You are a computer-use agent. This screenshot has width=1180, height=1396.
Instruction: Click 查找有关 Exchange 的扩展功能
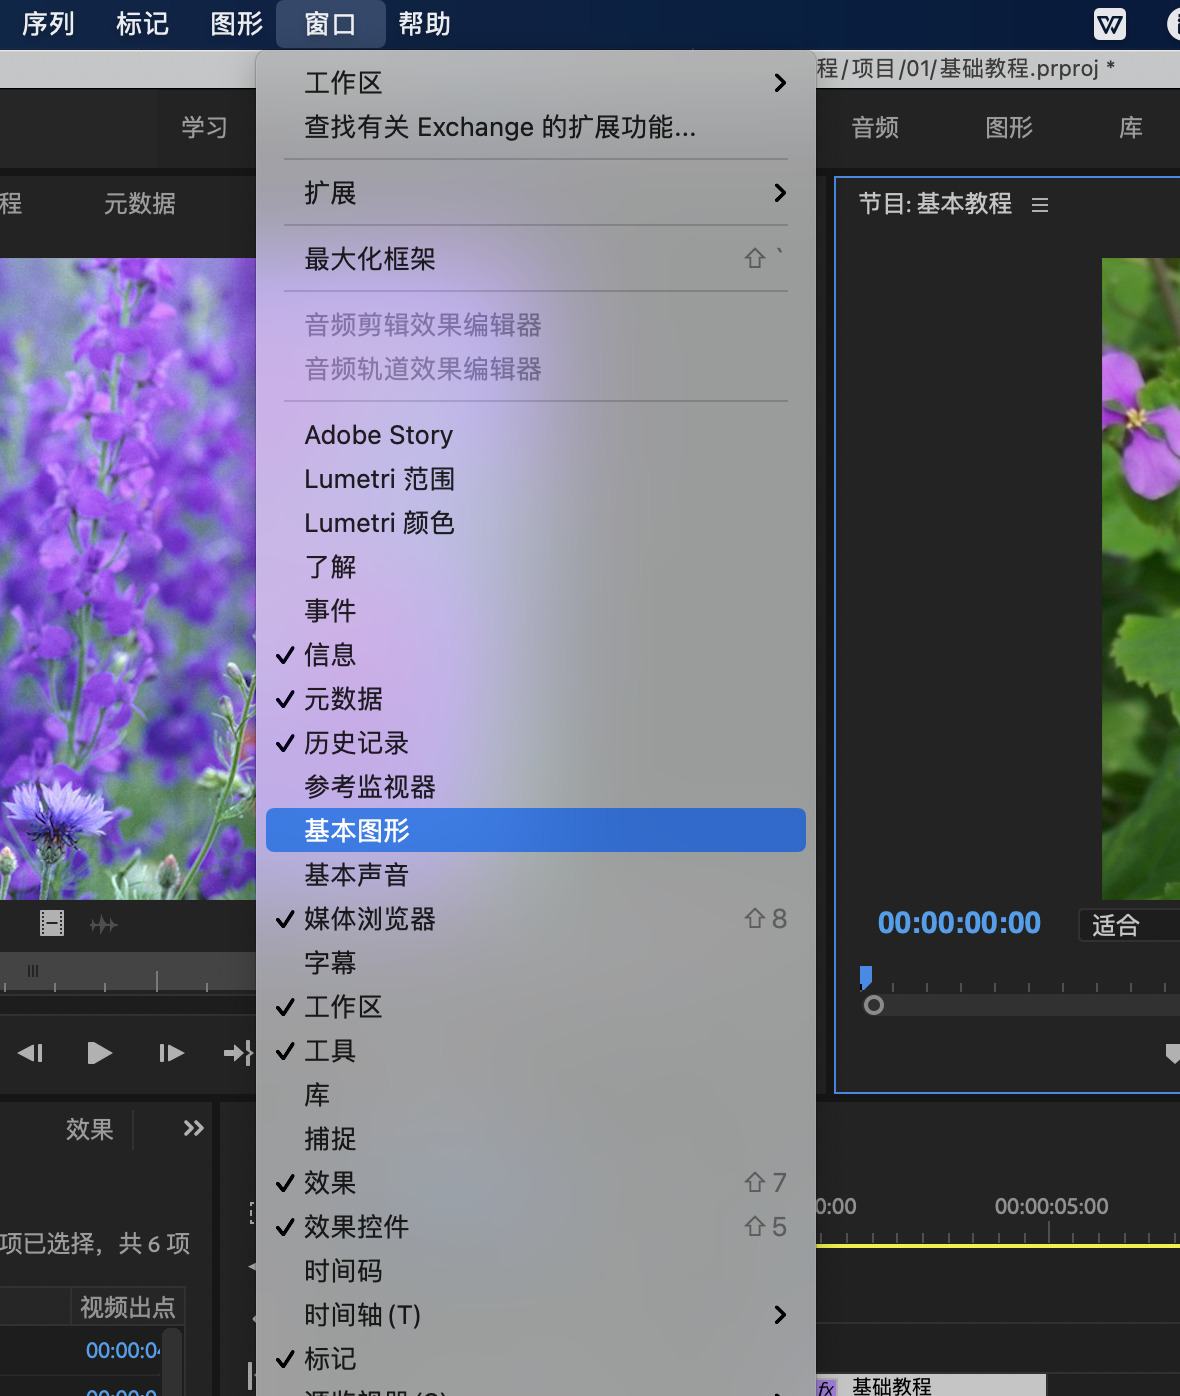(500, 127)
